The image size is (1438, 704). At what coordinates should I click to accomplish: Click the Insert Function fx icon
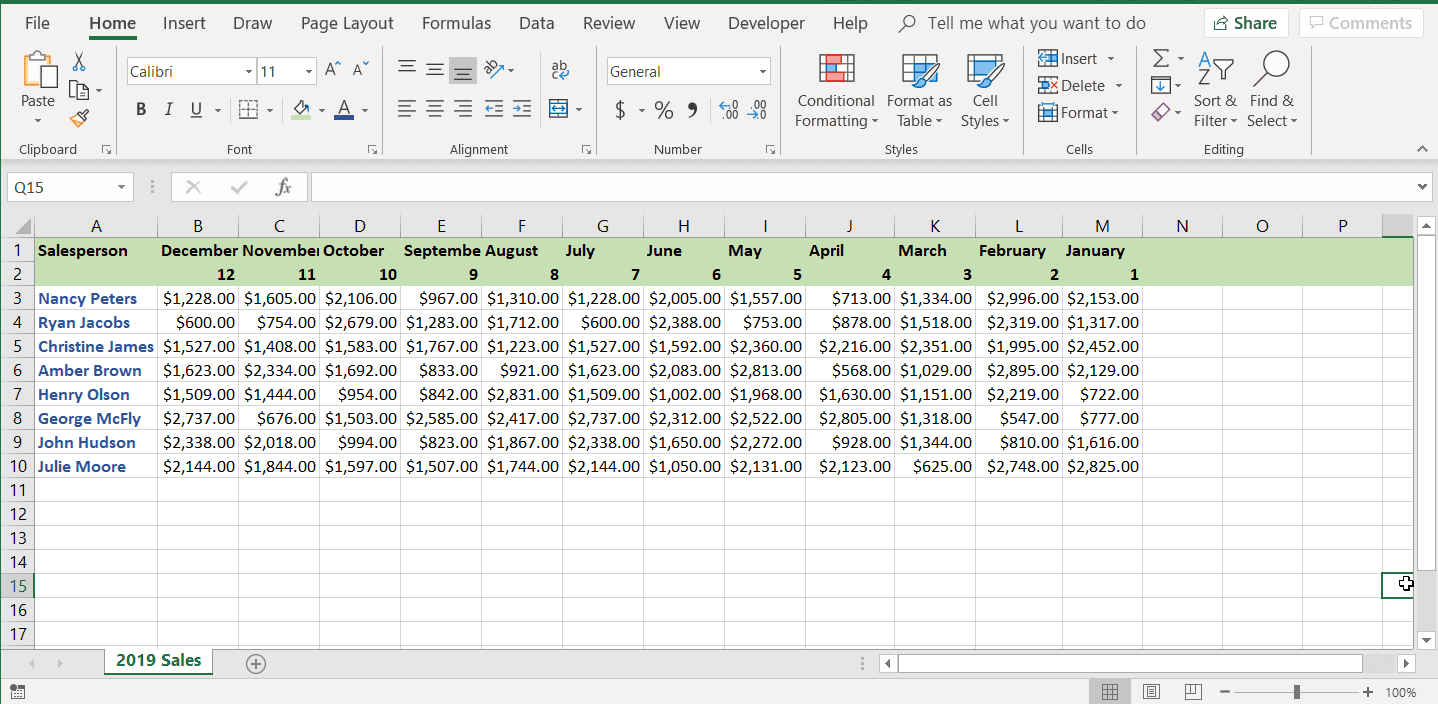click(x=283, y=187)
